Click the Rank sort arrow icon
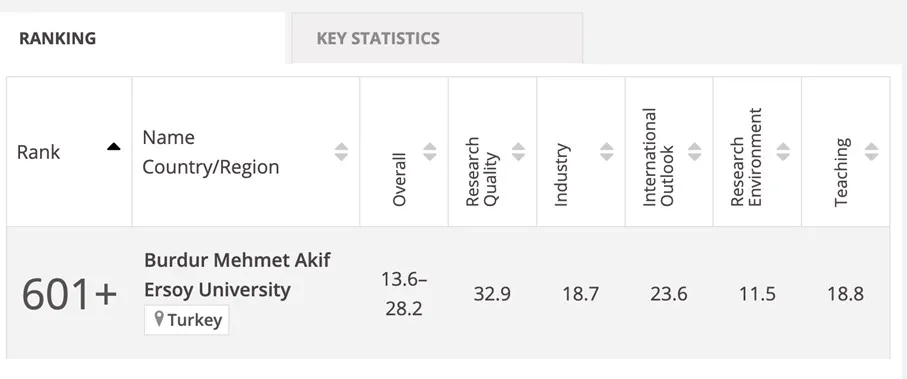Screen dimensions: 907x379 tap(114, 147)
